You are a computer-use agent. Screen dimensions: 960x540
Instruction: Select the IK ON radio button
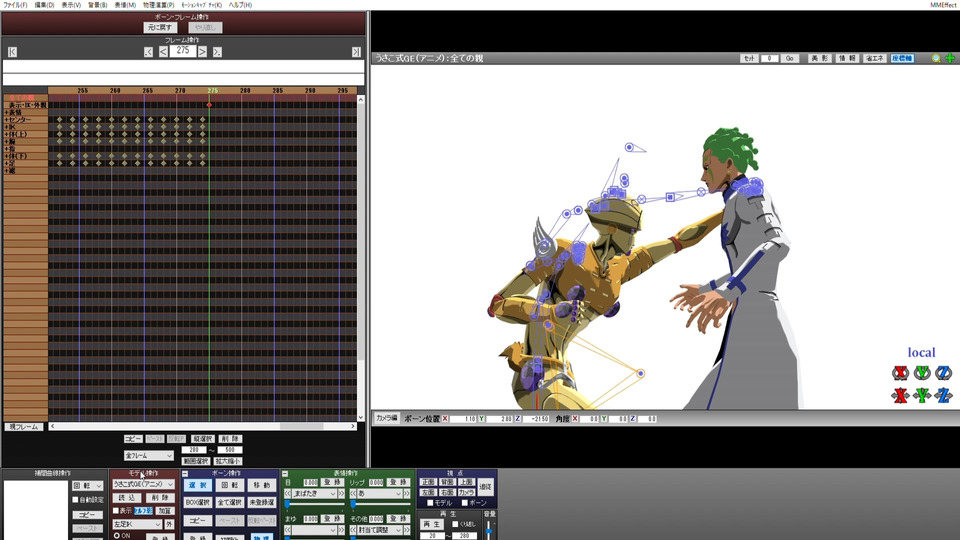pos(117,536)
